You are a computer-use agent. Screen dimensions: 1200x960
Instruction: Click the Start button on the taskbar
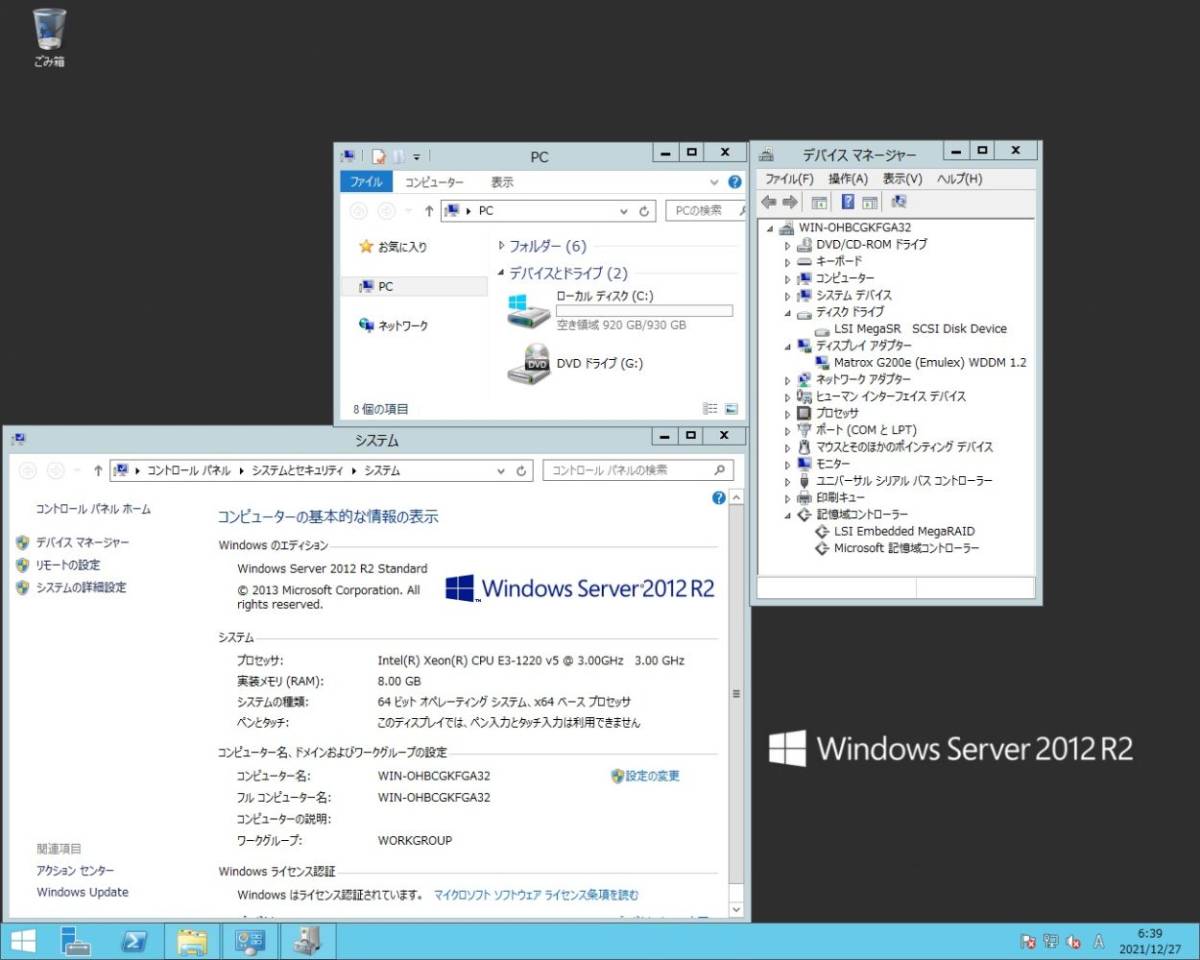pyautogui.click(x=23, y=941)
